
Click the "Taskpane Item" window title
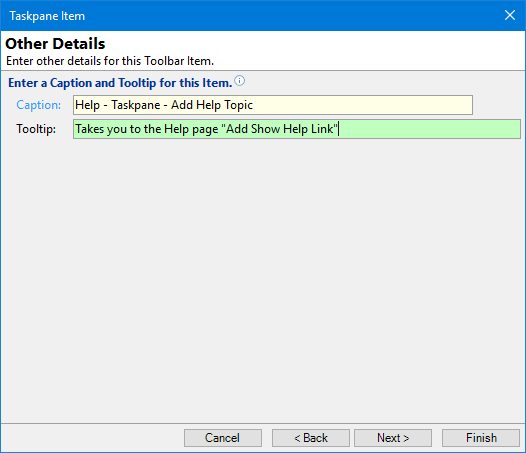[47, 16]
